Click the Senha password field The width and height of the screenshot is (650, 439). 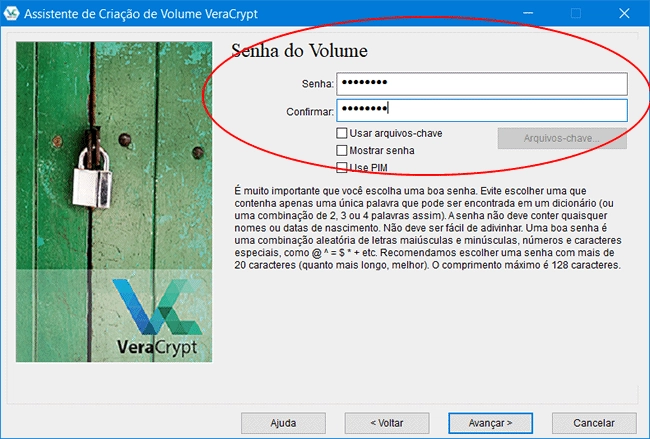pos(482,84)
